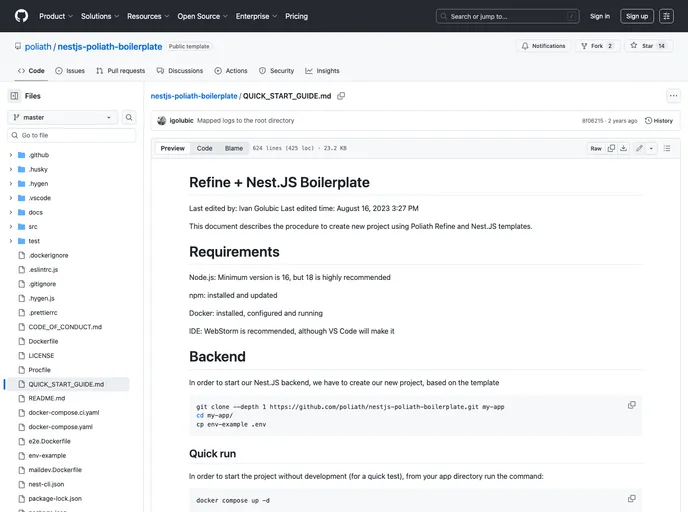Open the header menu icon beside Sign up

pyautogui.click(x=666, y=16)
